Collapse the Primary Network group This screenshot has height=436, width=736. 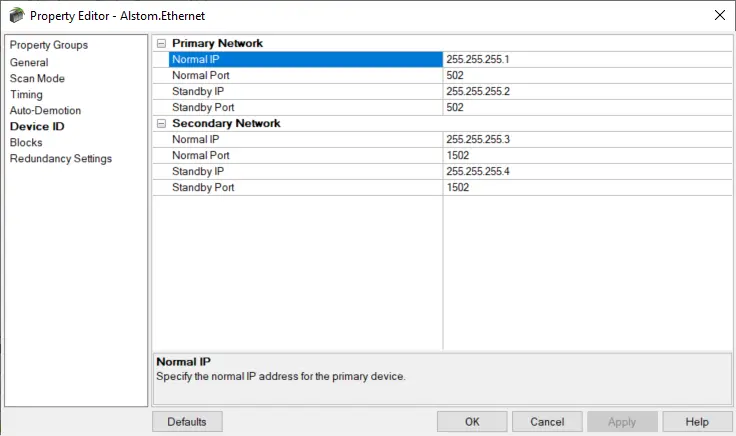[161, 44]
